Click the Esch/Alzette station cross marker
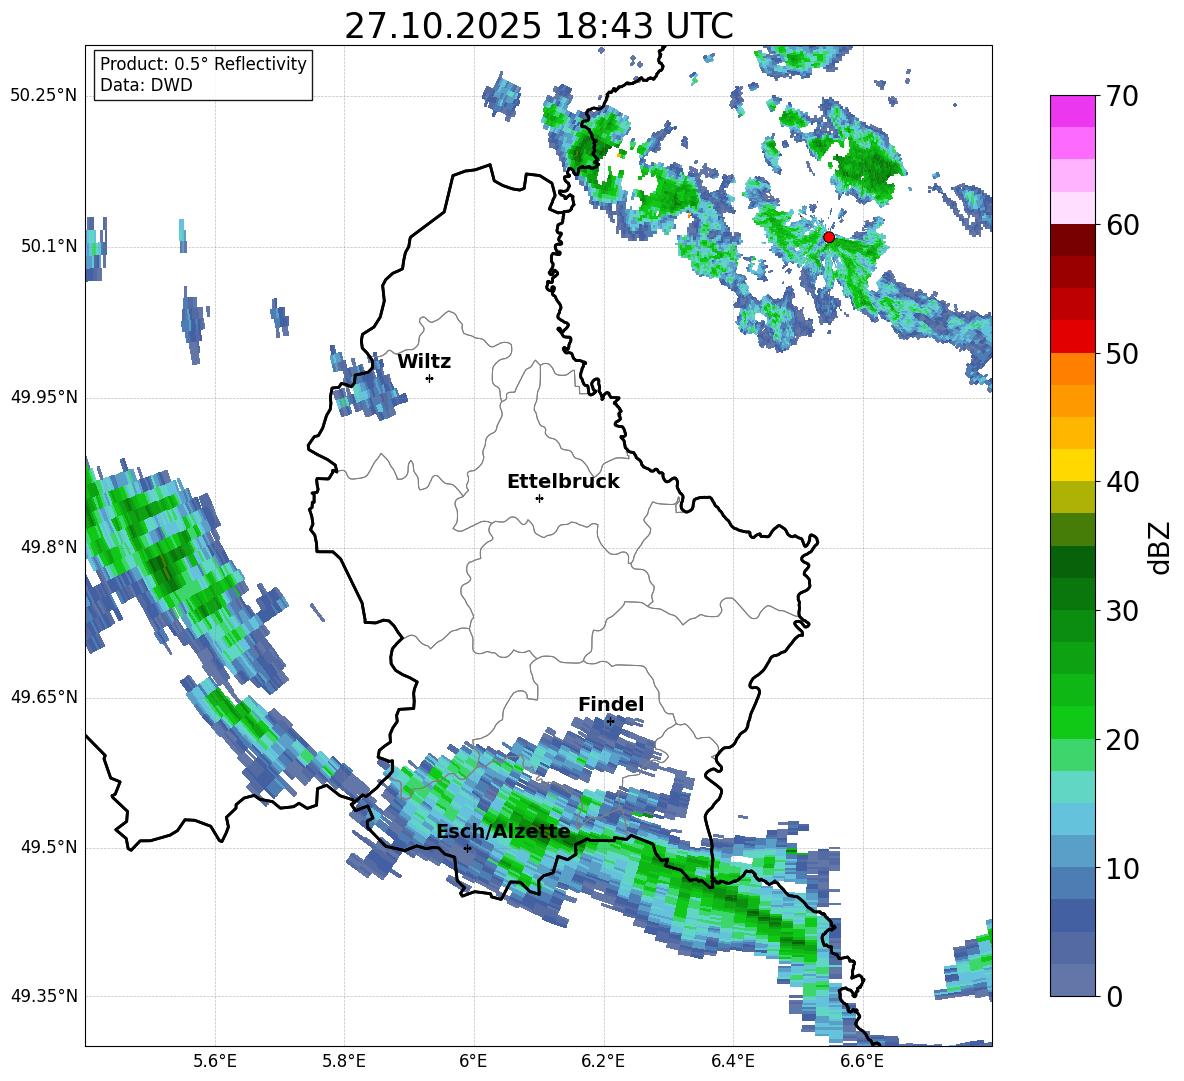Screen dimensions: 1184x1081 [467, 848]
